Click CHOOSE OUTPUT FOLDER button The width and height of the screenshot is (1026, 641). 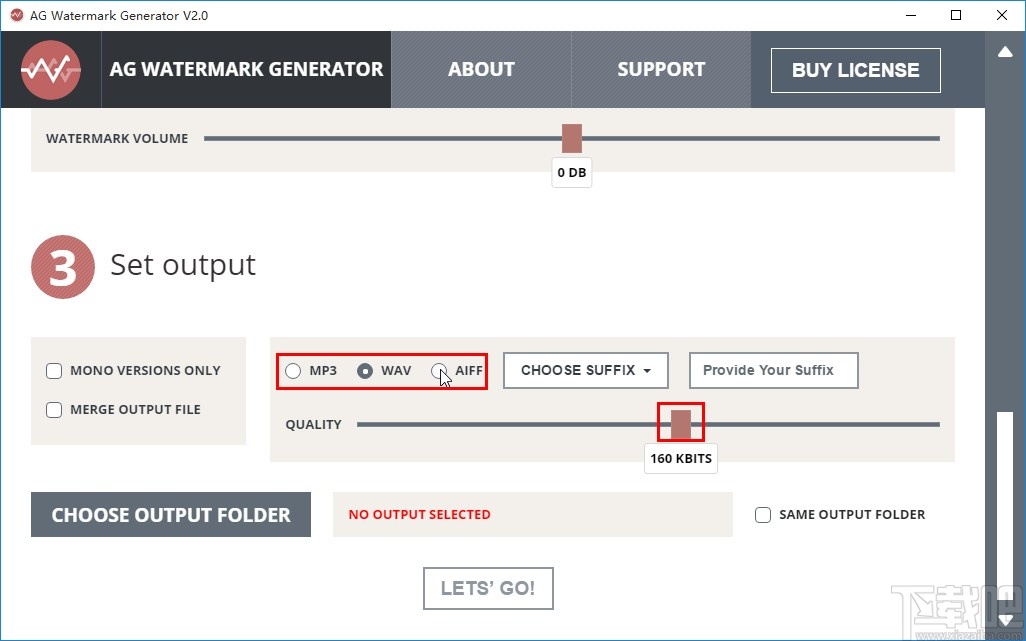(x=171, y=515)
